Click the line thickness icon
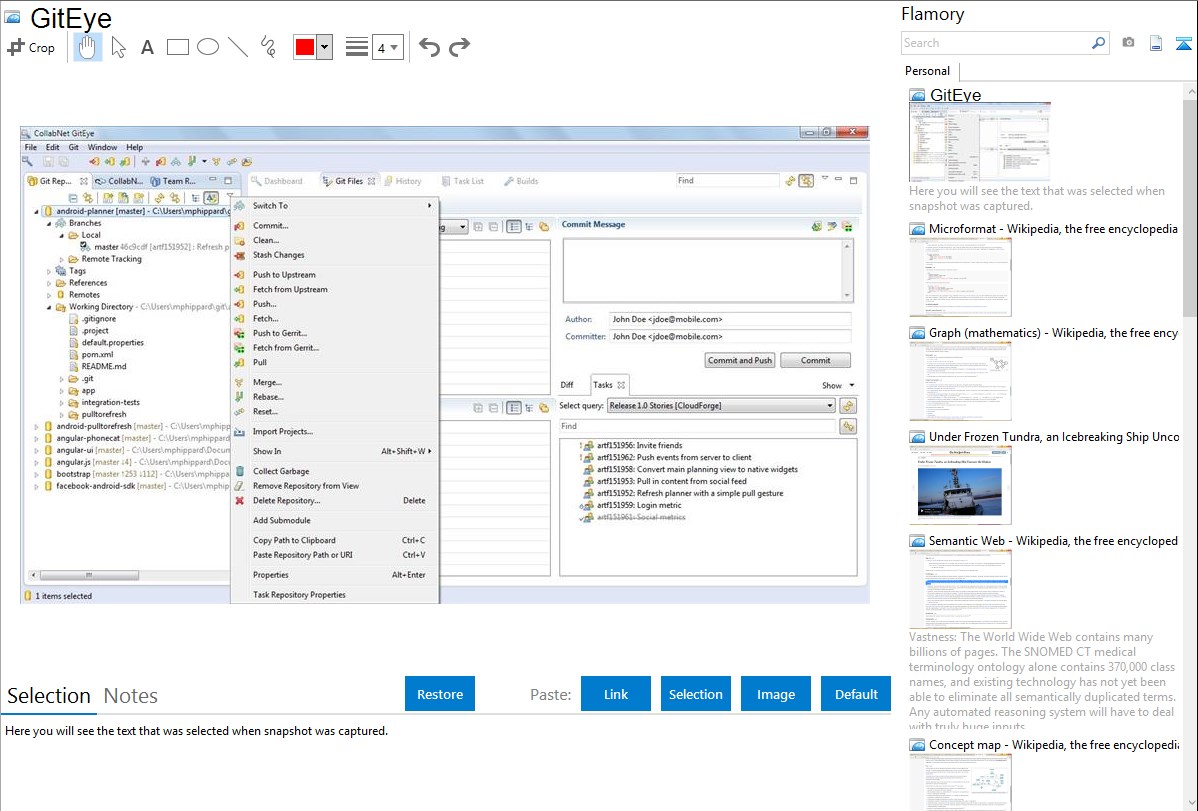The width and height of the screenshot is (1198, 811). click(357, 47)
